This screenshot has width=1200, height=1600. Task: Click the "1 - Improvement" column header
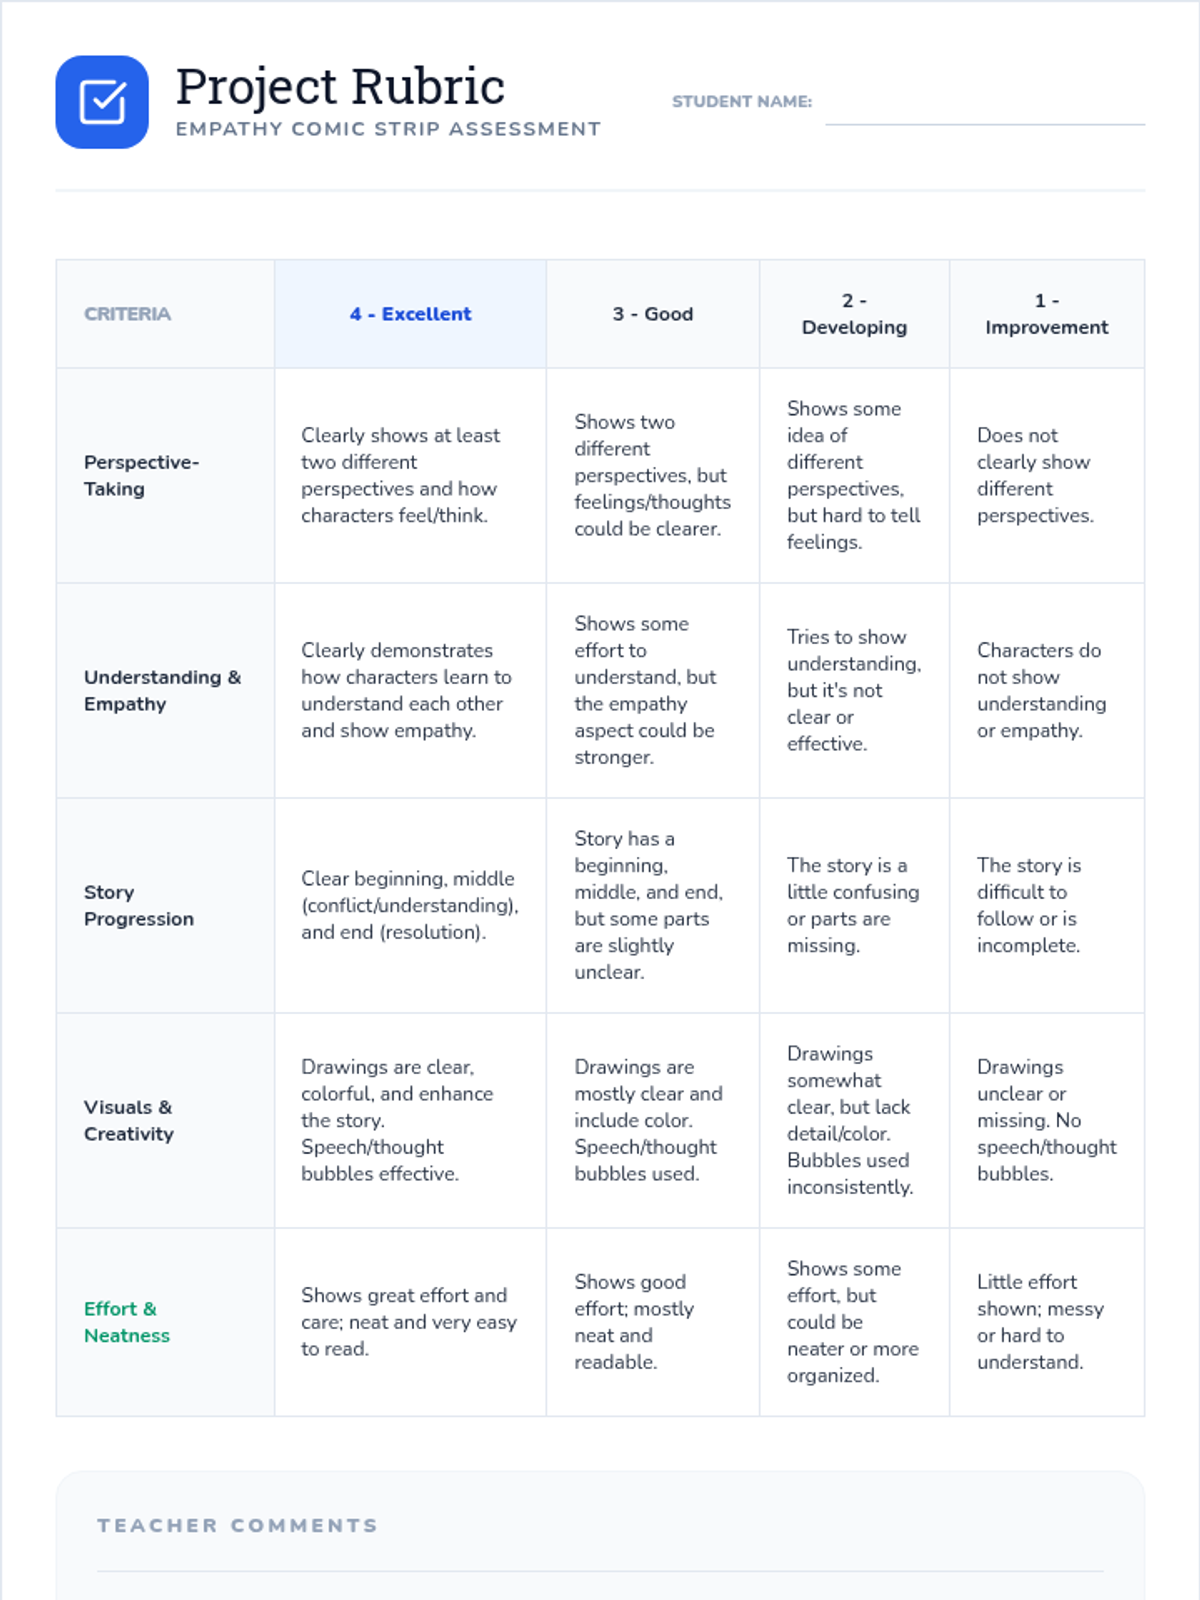pyautogui.click(x=1046, y=314)
